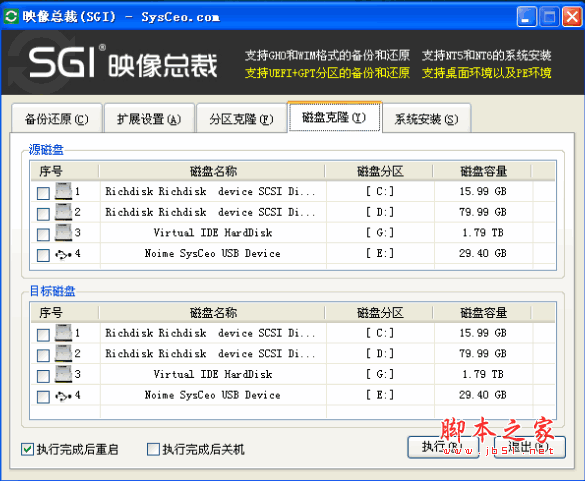Click disk icon for source disk 1
585x481 pixels.
click(x=63, y=191)
